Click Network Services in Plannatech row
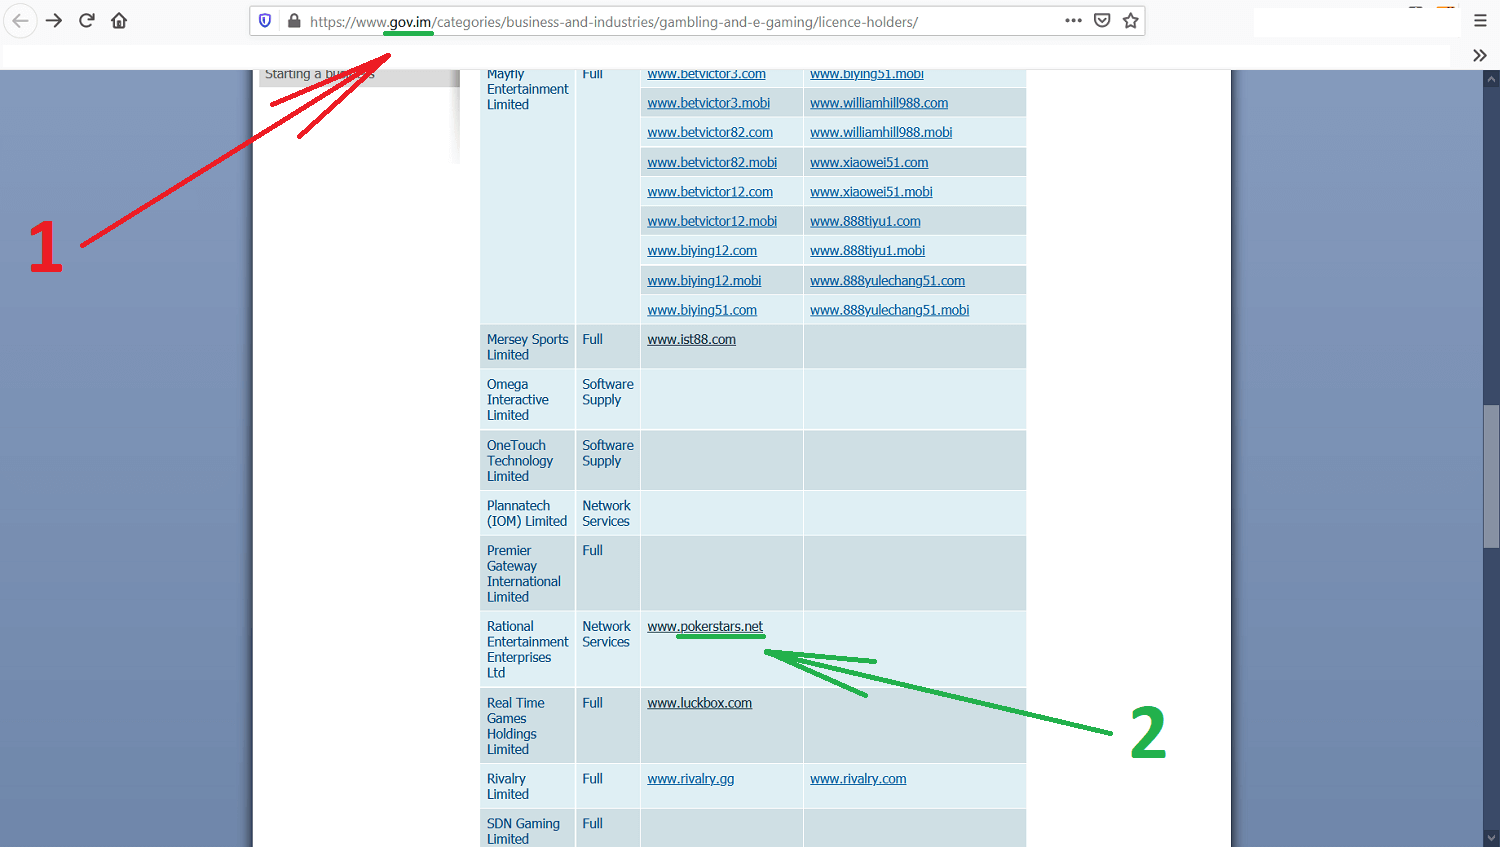Screen dimensions: 1500x847 (x=606, y=513)
